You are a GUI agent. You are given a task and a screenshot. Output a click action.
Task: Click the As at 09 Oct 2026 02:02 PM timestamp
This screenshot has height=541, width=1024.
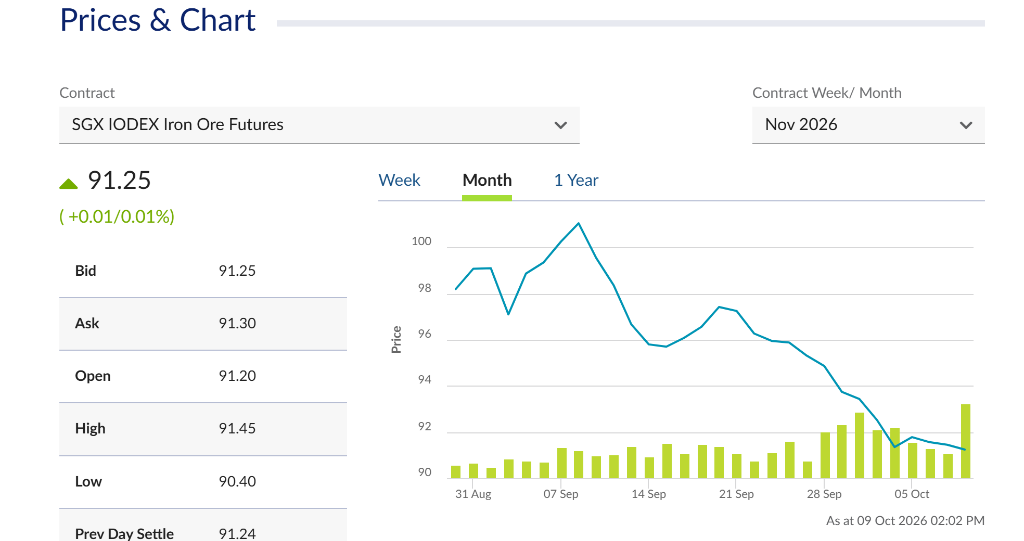pos(905,521)
